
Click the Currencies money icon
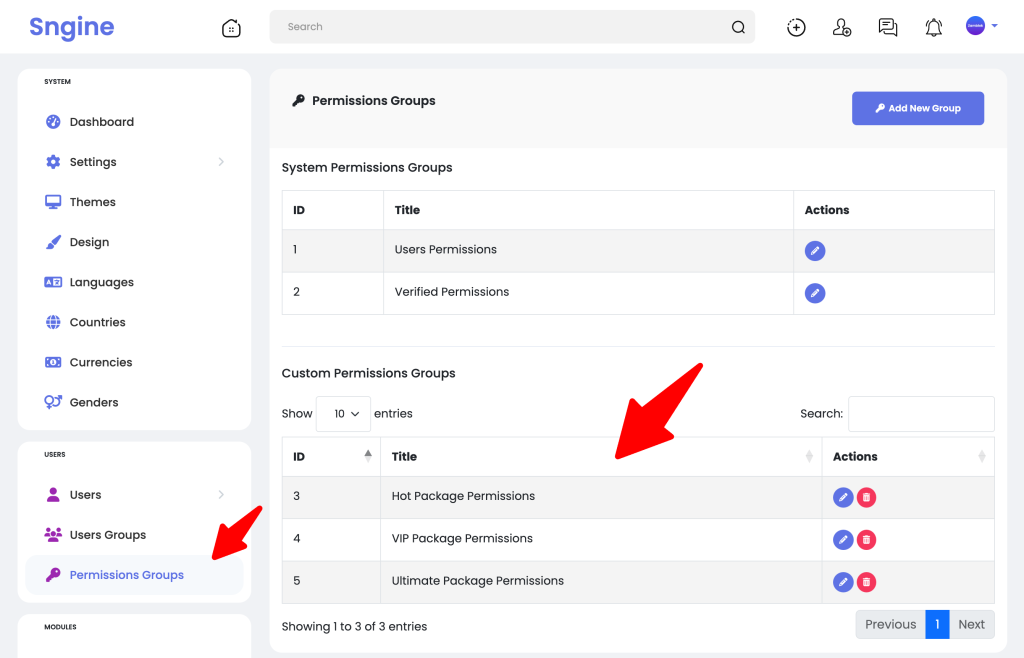[x=53, y=362]
